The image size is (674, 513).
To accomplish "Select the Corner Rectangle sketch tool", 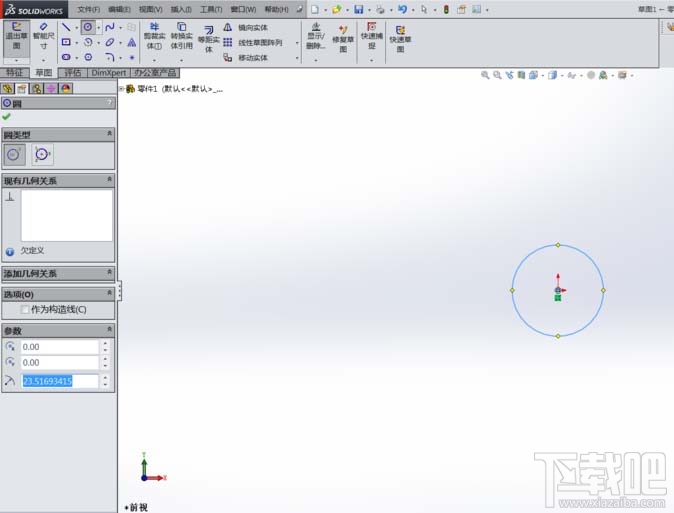I will pos(66,42).
